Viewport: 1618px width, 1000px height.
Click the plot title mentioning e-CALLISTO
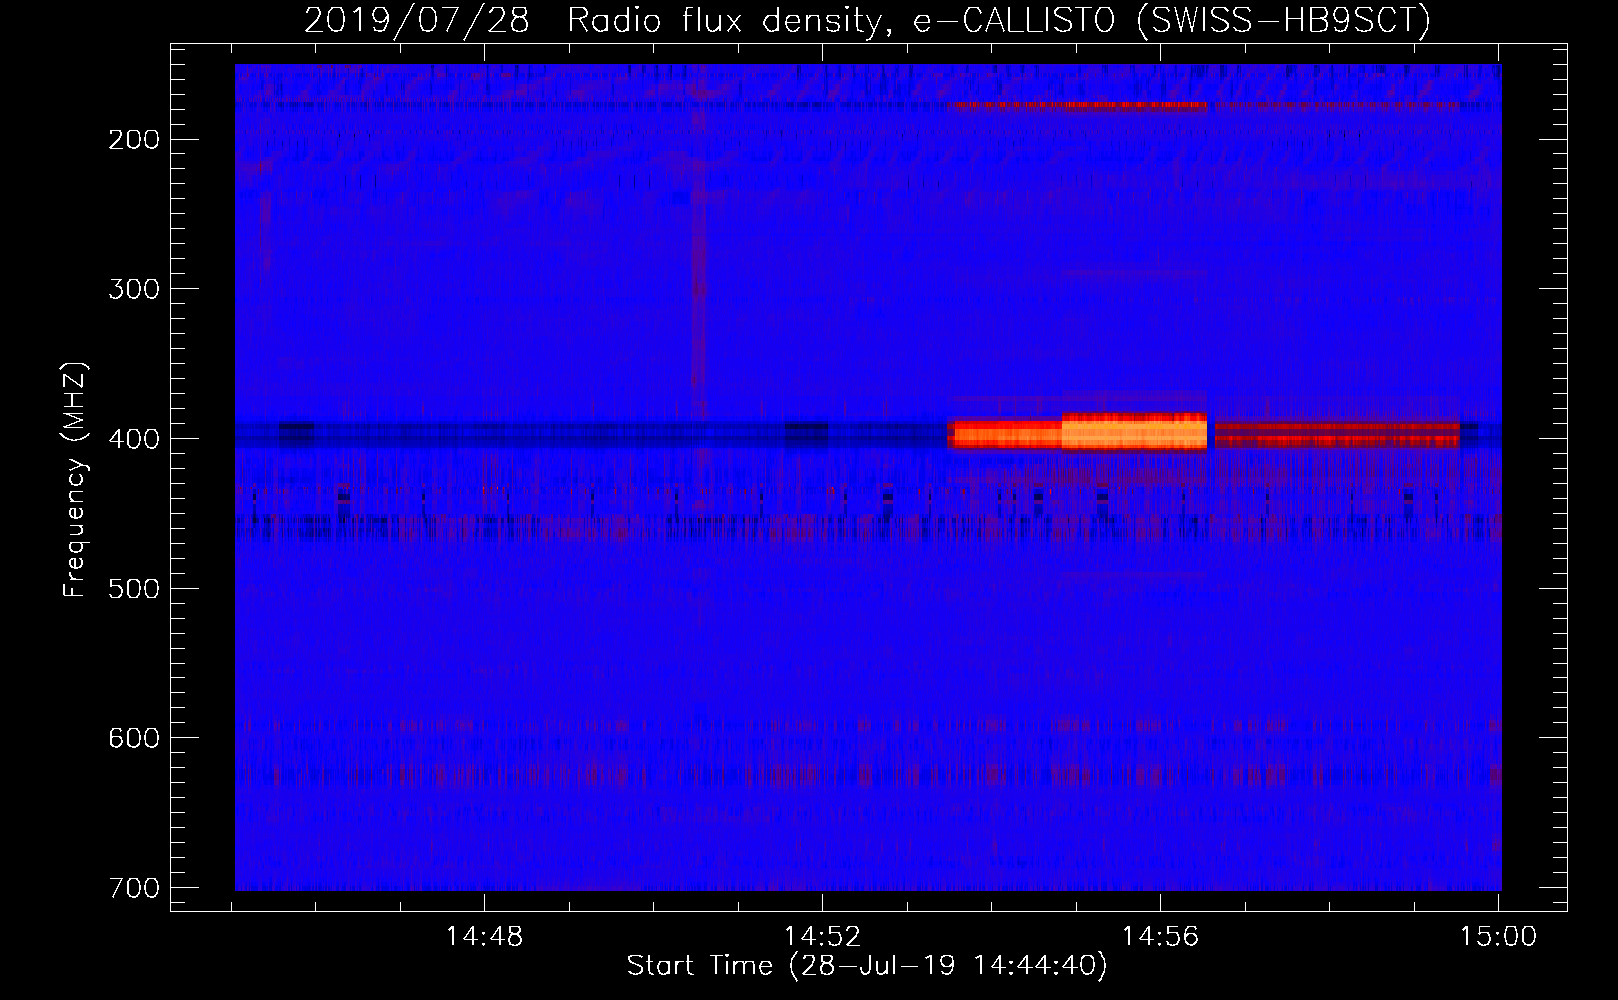point(867,20)
